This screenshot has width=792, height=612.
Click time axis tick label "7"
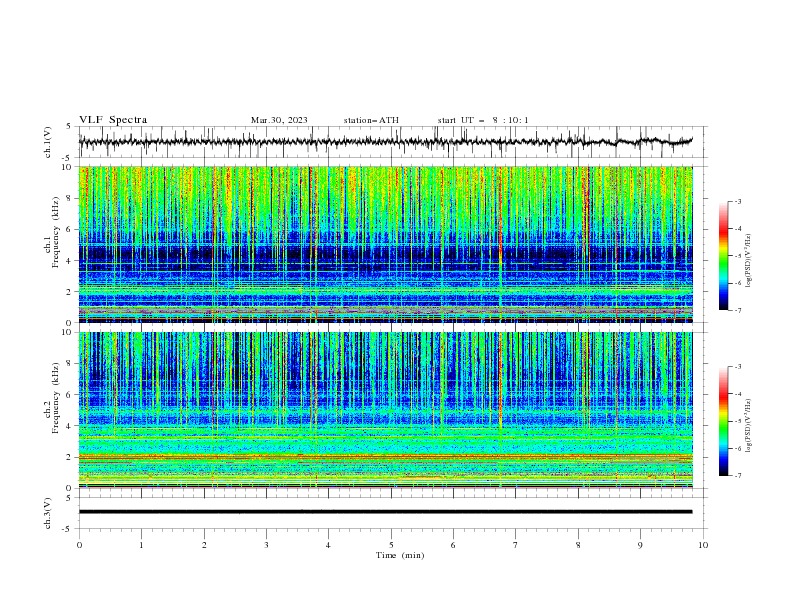coord(516,545)
